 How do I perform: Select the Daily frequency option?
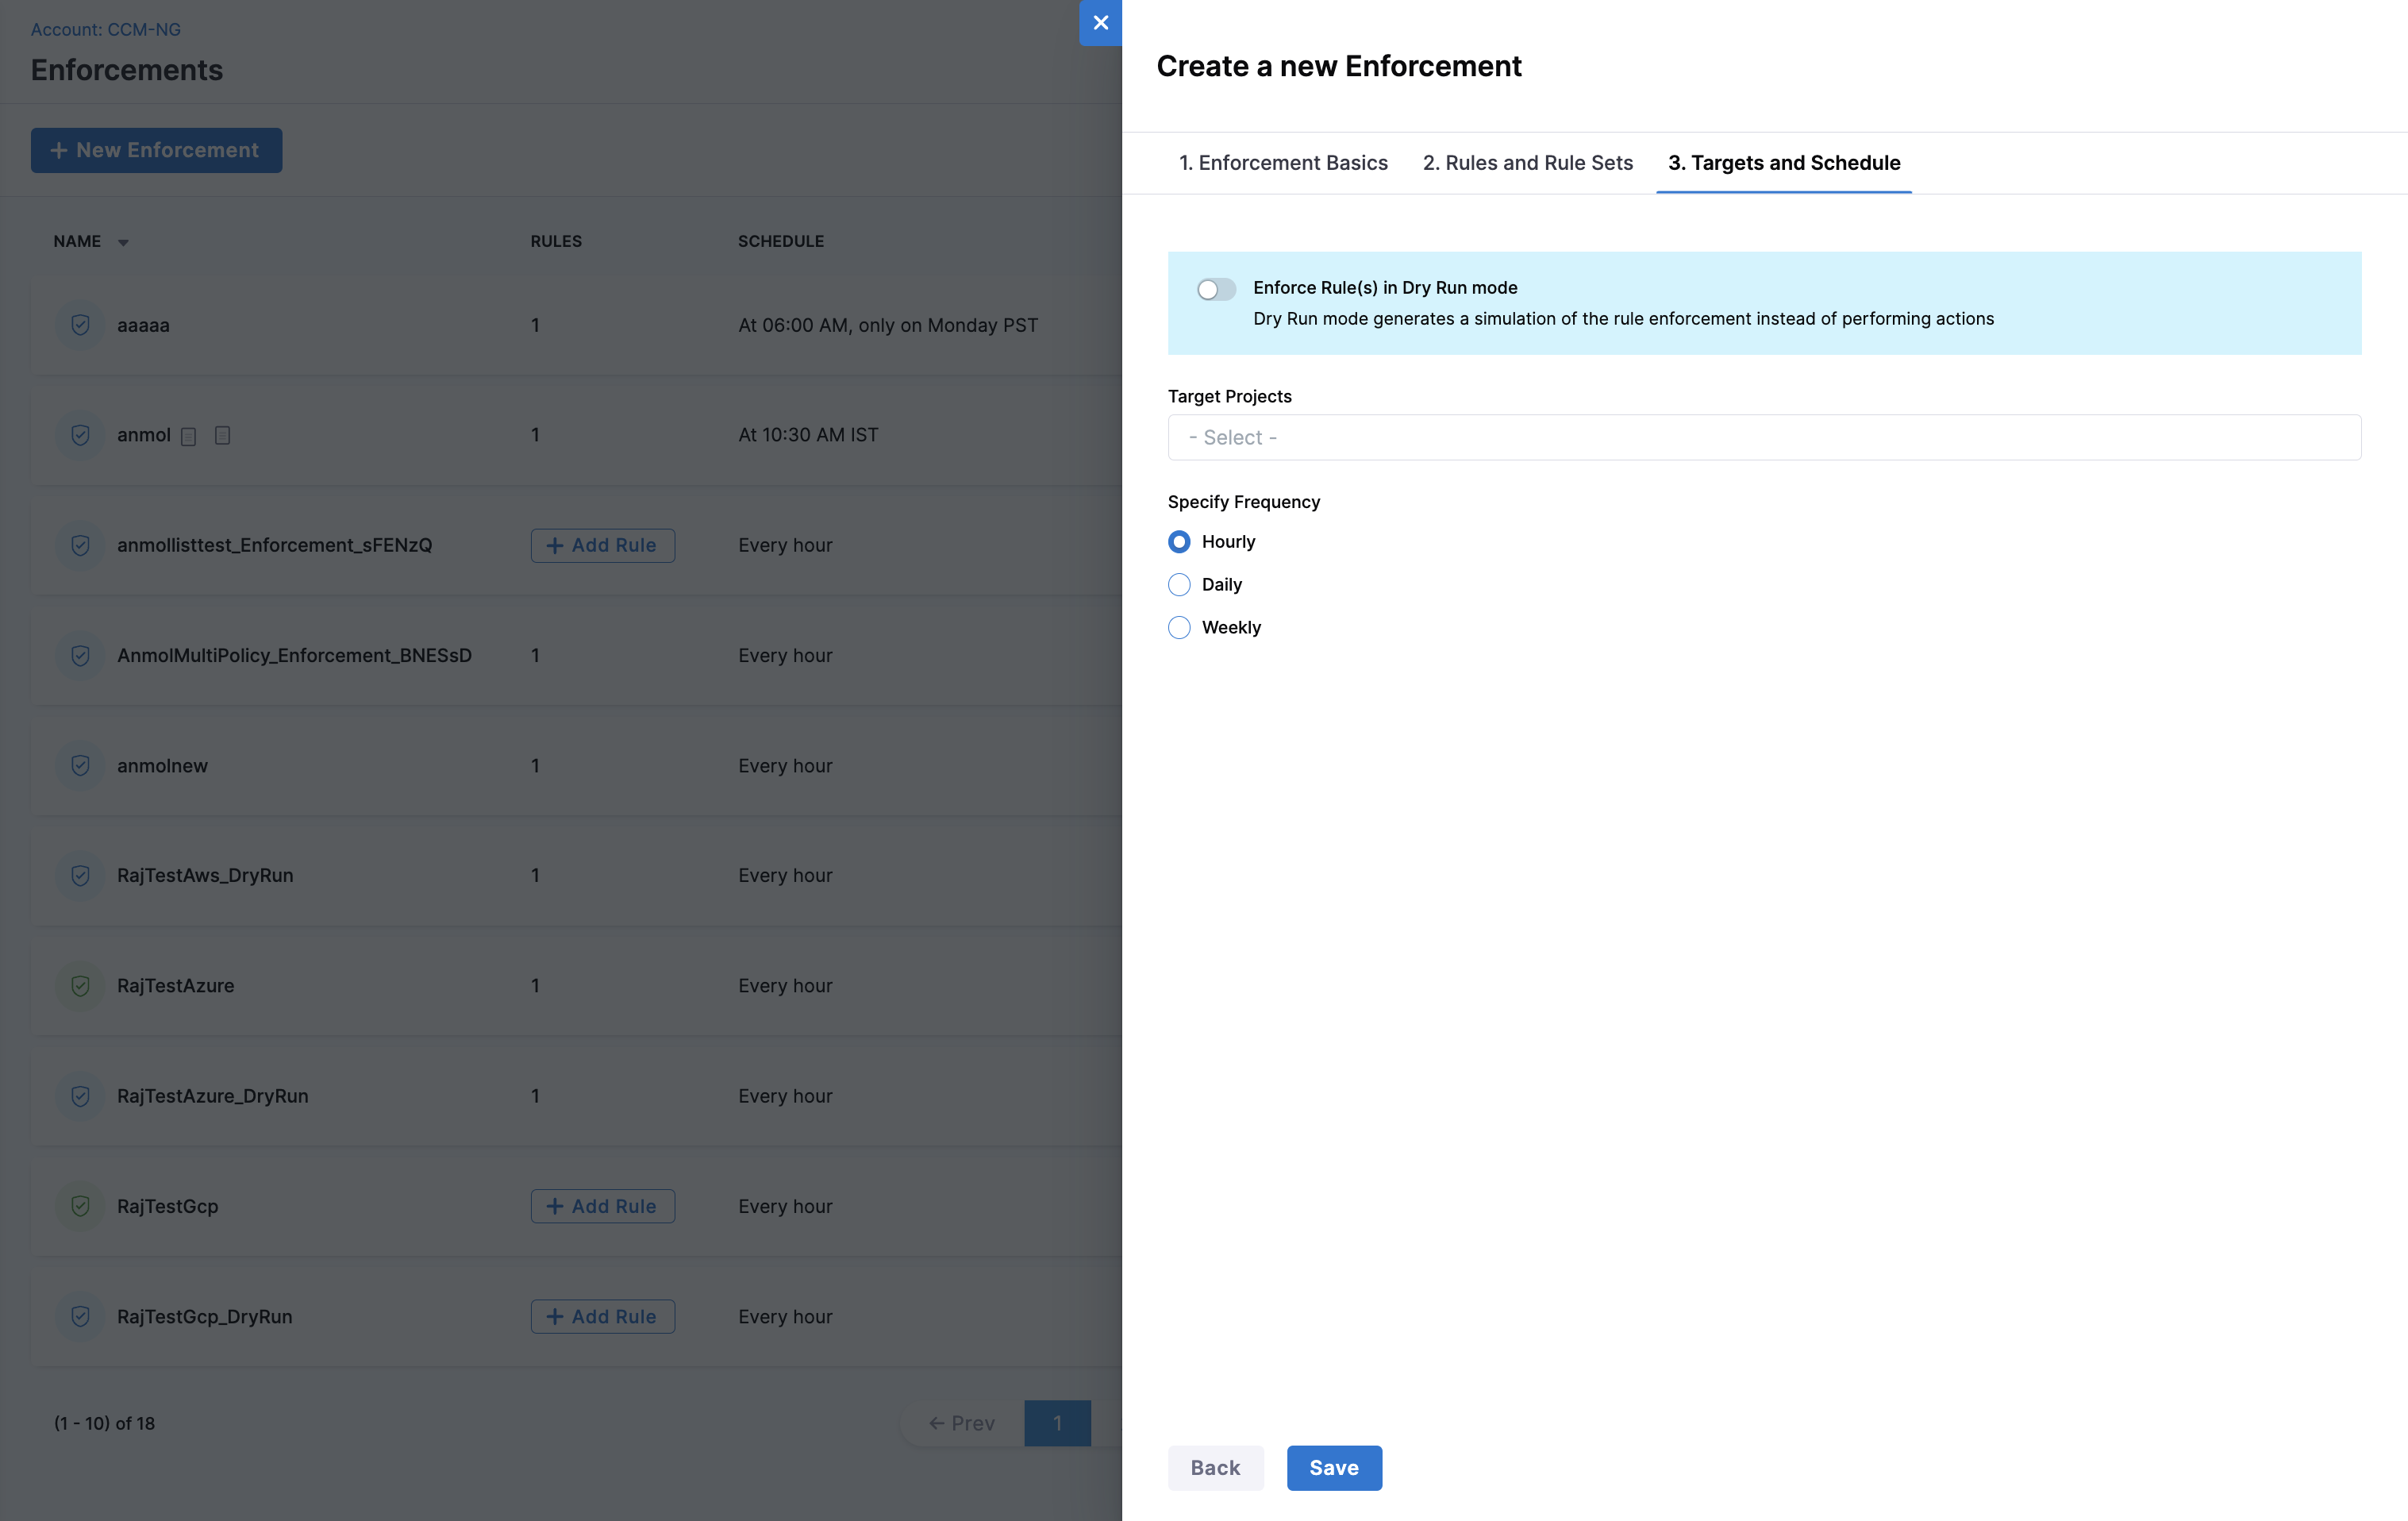coord(1179,585)
